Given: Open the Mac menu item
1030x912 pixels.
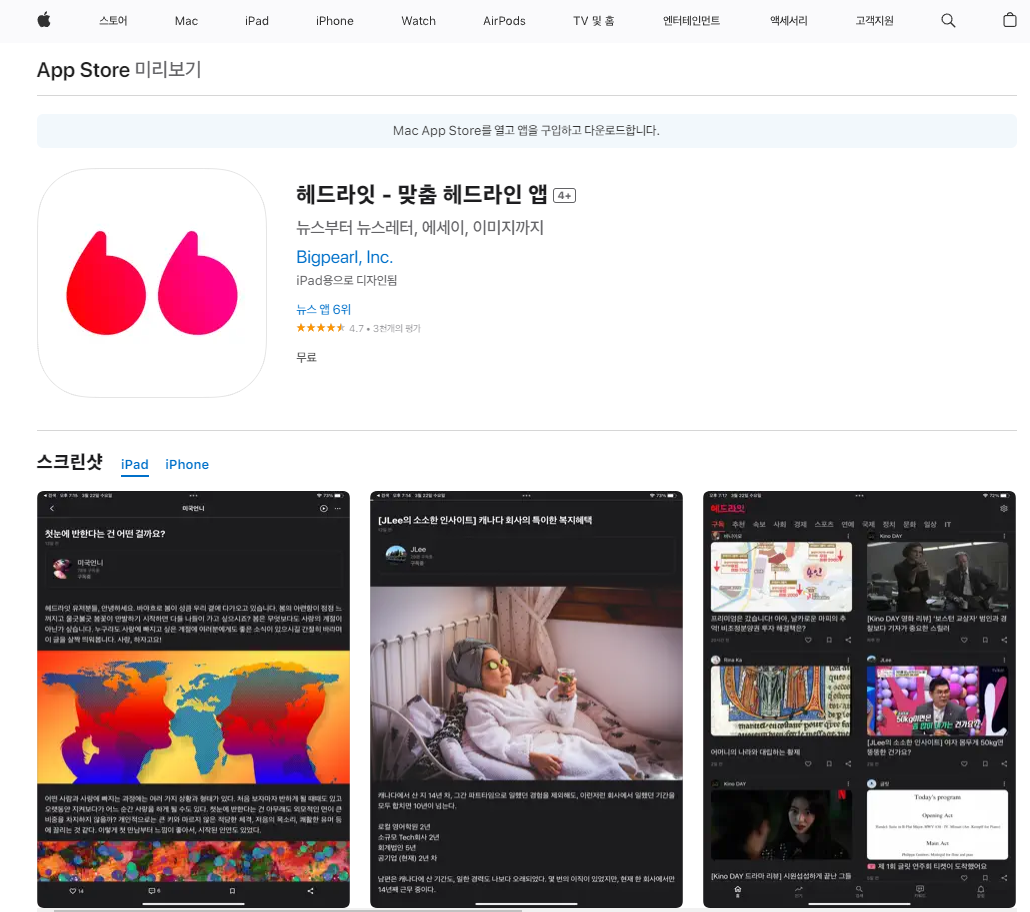Looking at the screenshot, I should pyautogui.click(x=186, y=21).
